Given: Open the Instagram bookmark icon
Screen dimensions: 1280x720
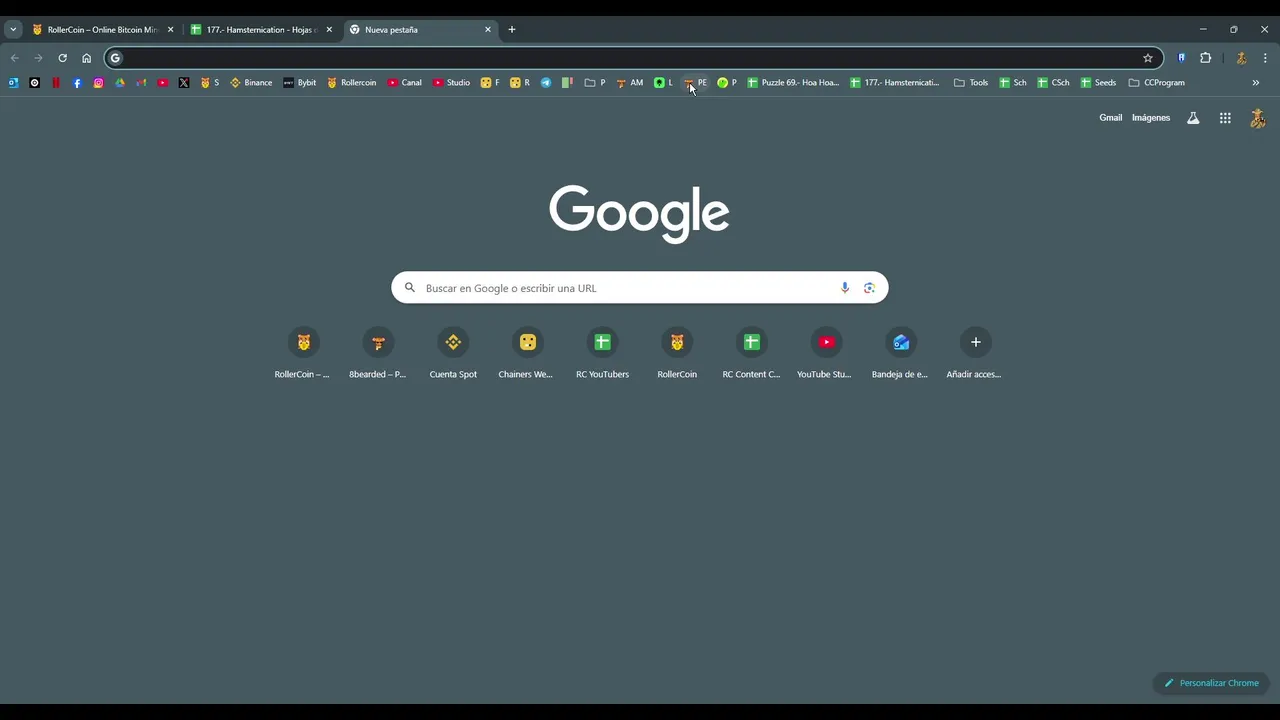Looking at the screenshot, I should pyautogui.click(x=98, y=83).
